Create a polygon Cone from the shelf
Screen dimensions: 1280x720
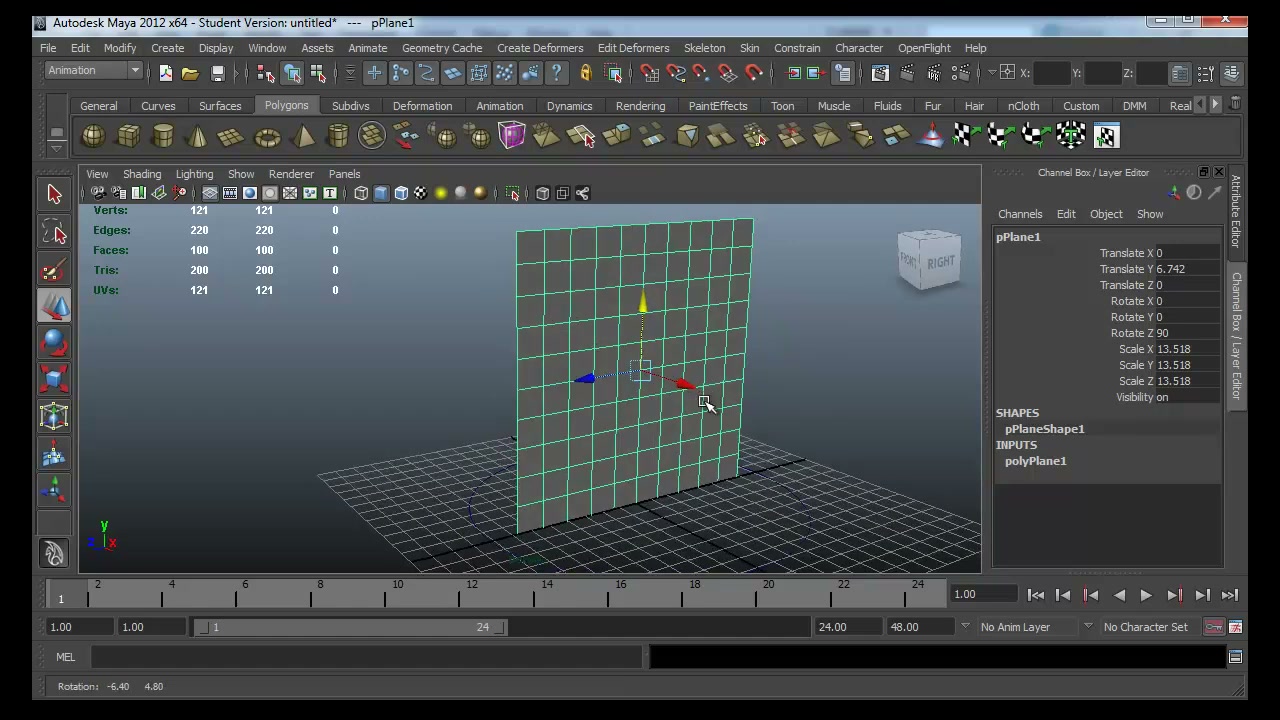tap(197, 136)
